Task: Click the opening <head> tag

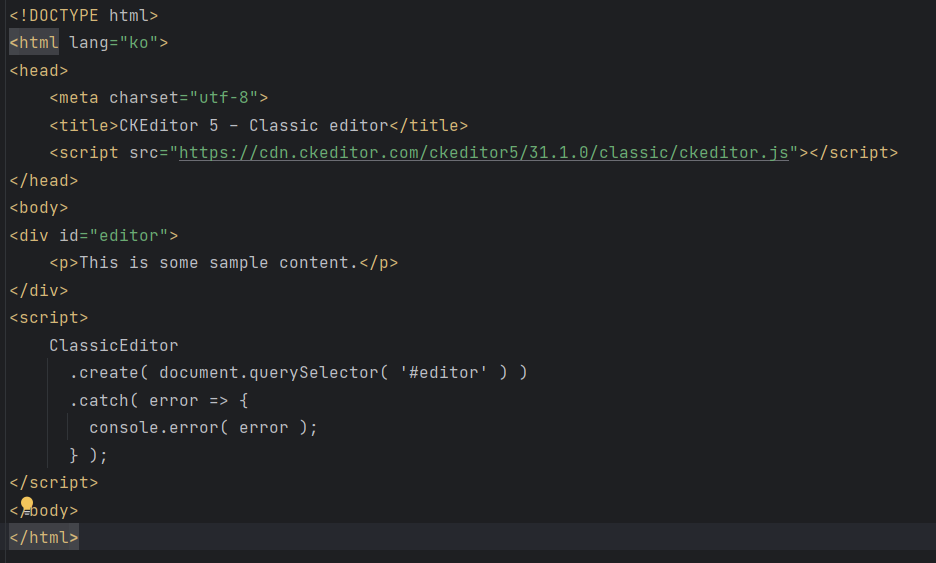Action: click(39, 70)
